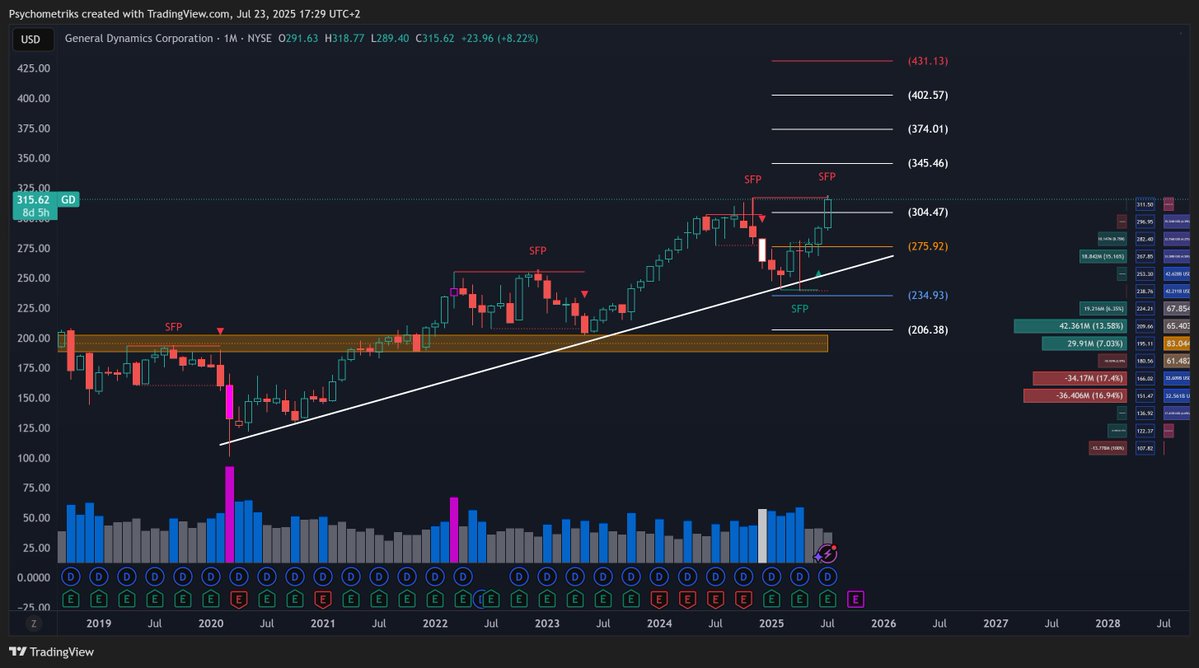Click the 2026 label on the time axis
1199x668 pixels.
pos(883,624)
